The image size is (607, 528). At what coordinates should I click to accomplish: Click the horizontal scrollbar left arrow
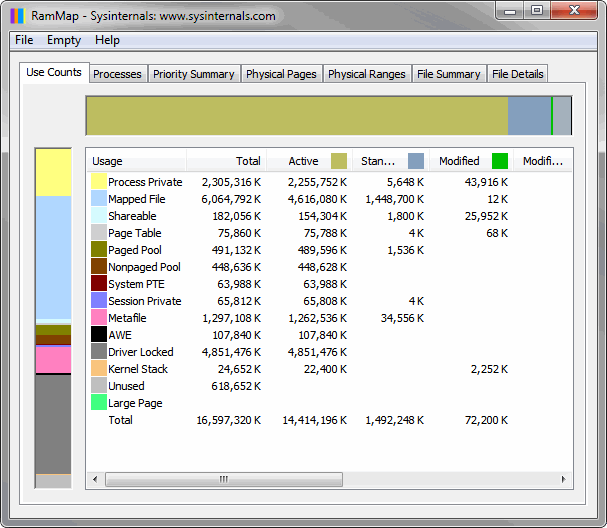click(x=95, y=479)
